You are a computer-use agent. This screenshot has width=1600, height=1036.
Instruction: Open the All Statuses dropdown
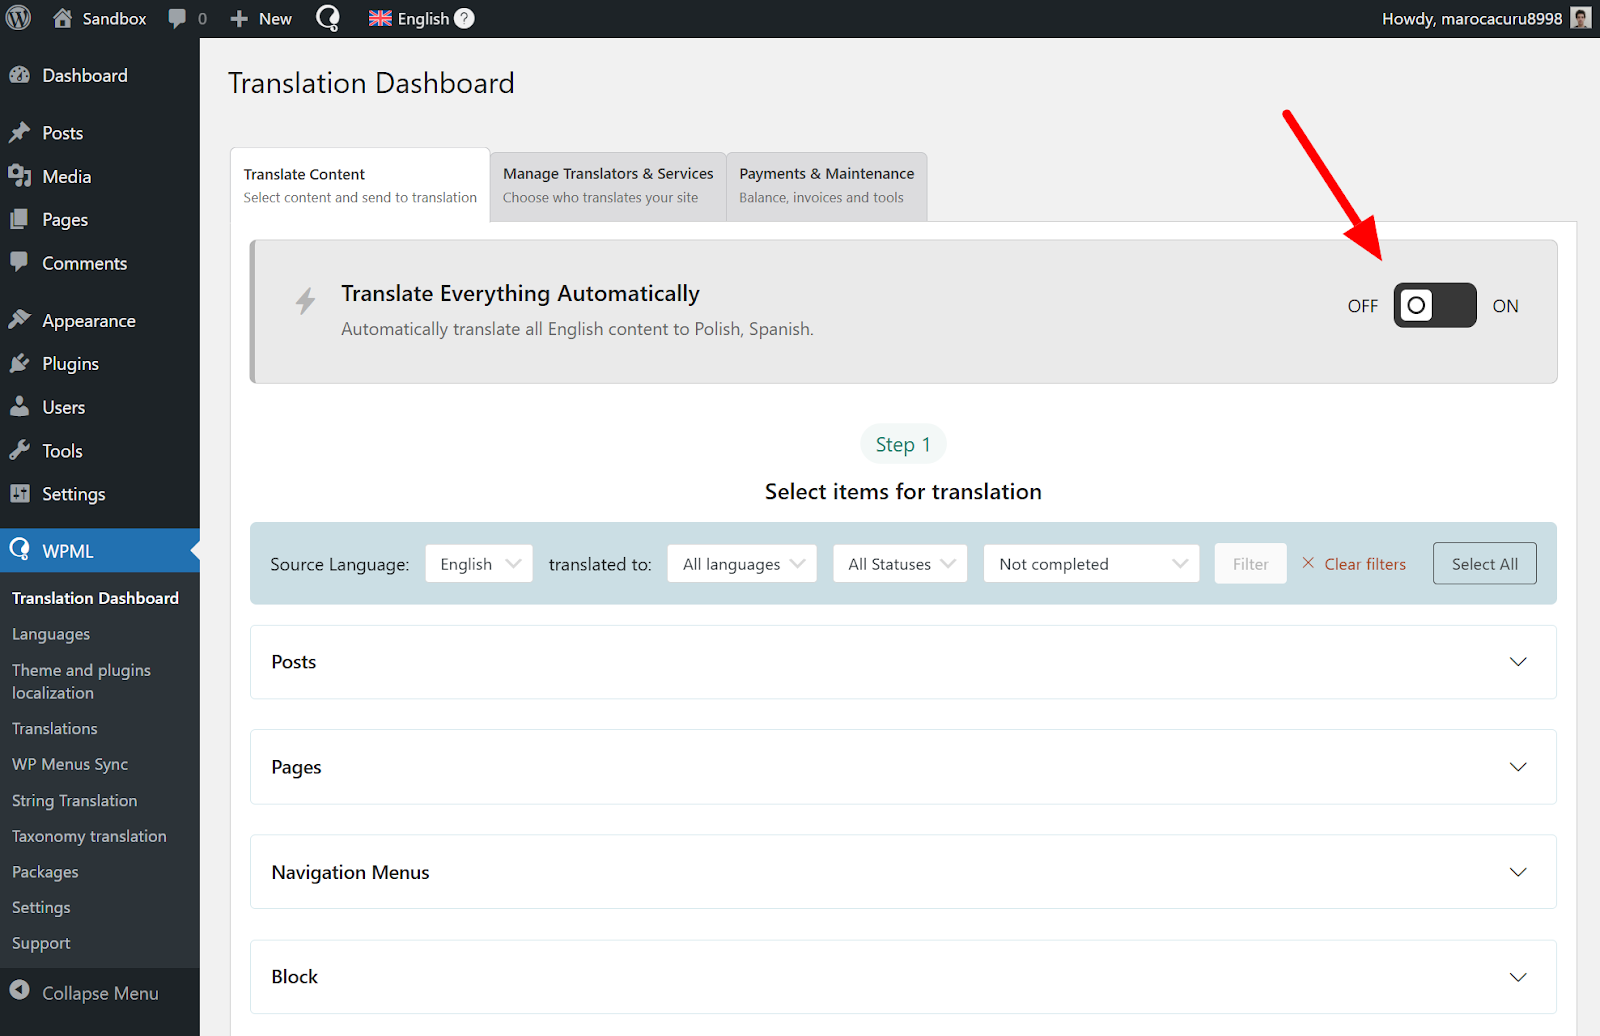[900, 563]
